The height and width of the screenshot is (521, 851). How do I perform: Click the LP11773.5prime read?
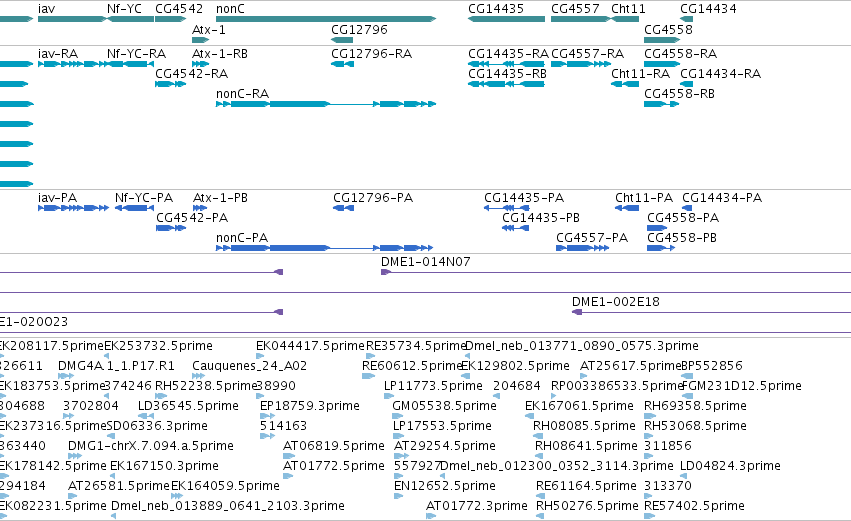433,386
